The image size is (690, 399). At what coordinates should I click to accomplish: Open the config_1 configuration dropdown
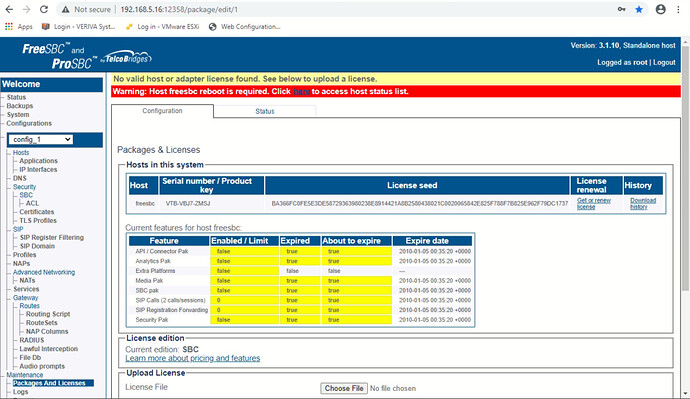[x=40, y=139]
